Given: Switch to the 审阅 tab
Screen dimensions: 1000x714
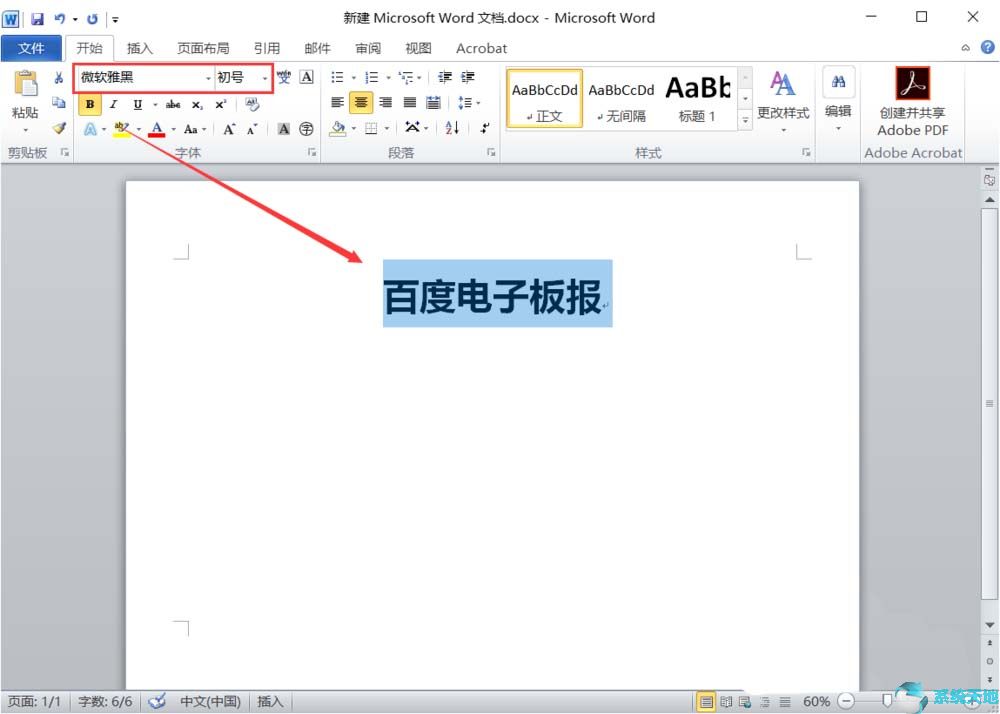Looking at the screenshot, I should click(368, 48).
